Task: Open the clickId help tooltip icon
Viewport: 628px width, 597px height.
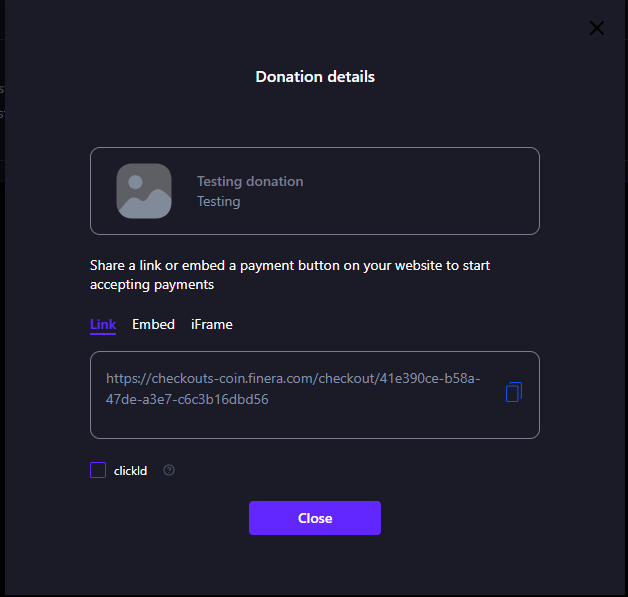Action: coord(169,470)
